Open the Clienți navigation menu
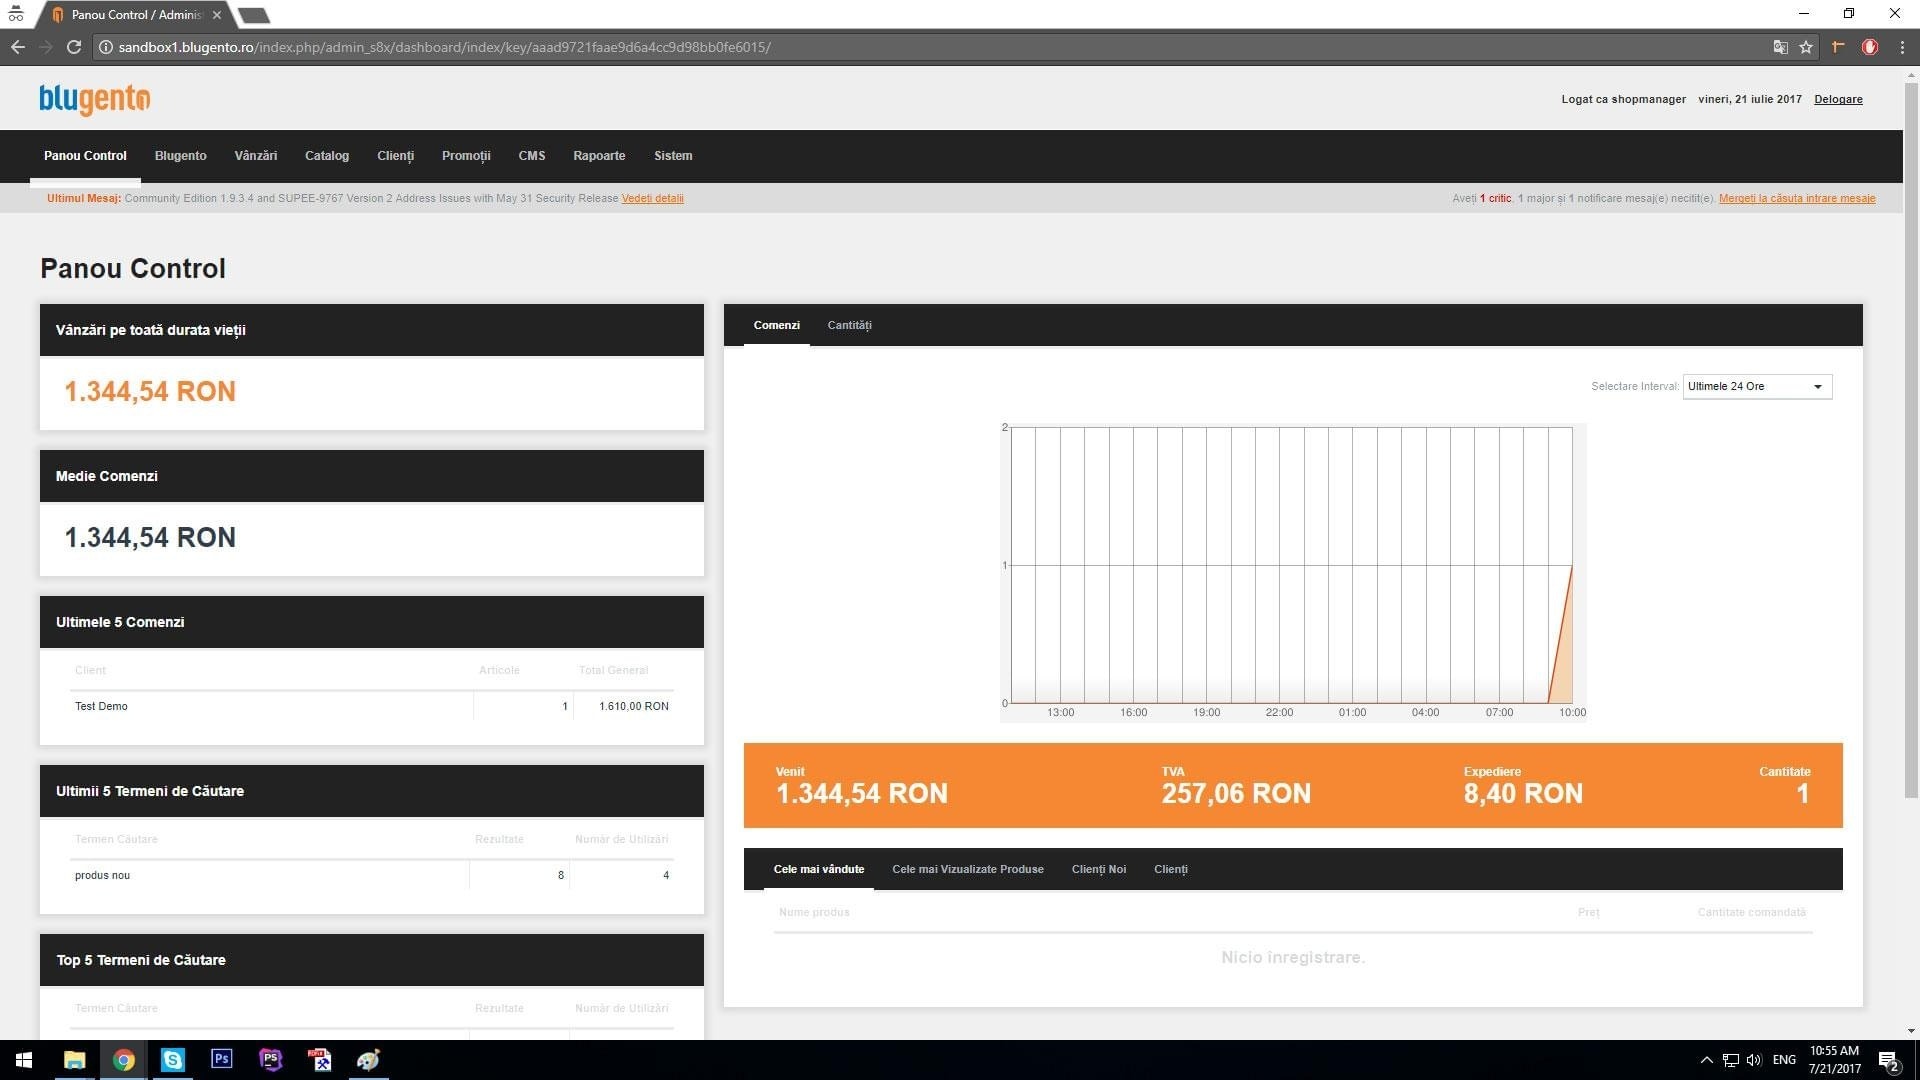 click(395, 156)
